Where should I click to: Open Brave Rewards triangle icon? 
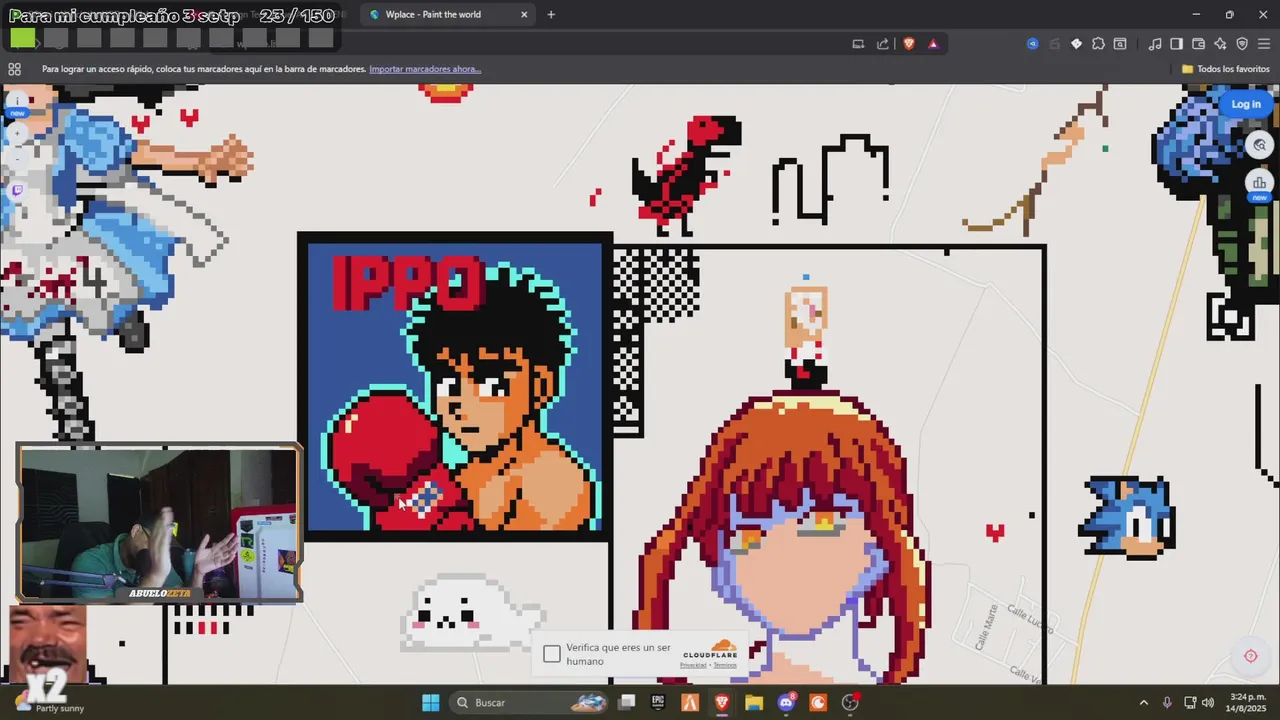tap(933, 44)
